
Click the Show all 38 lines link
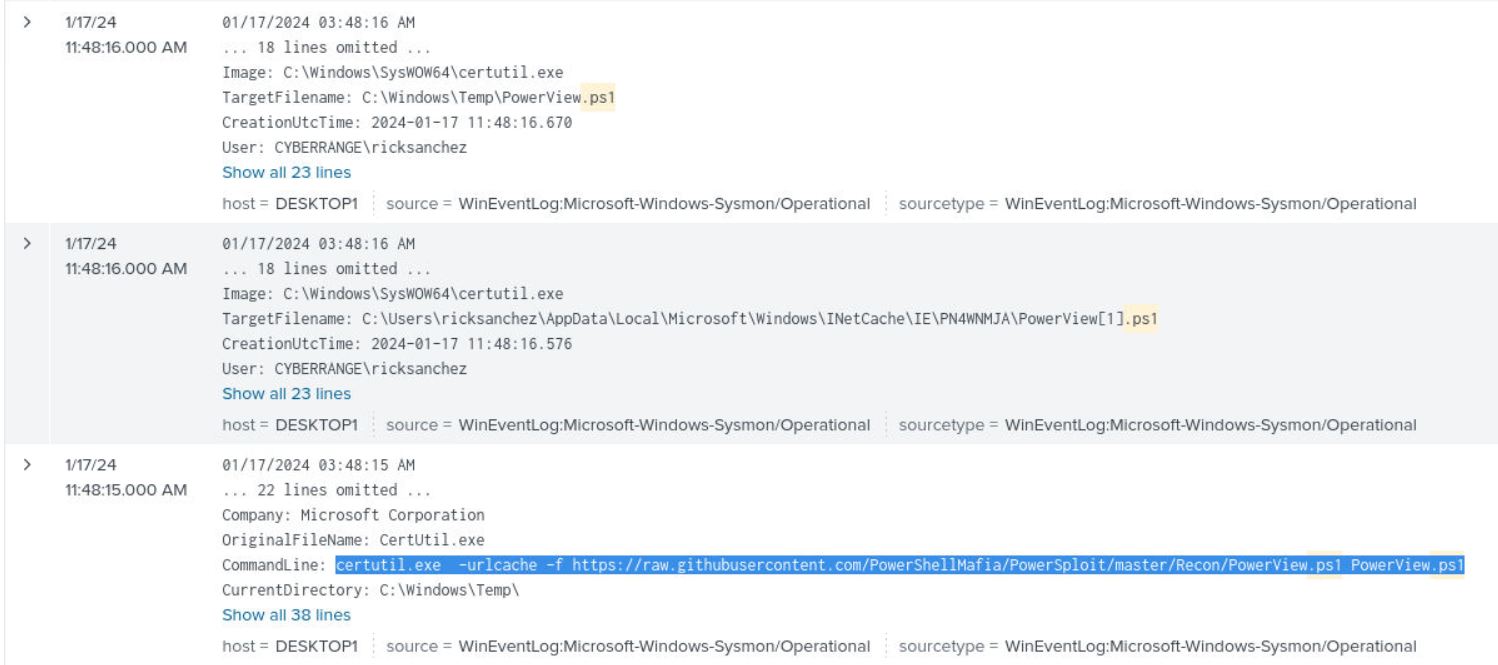click(x=286, y=615)
